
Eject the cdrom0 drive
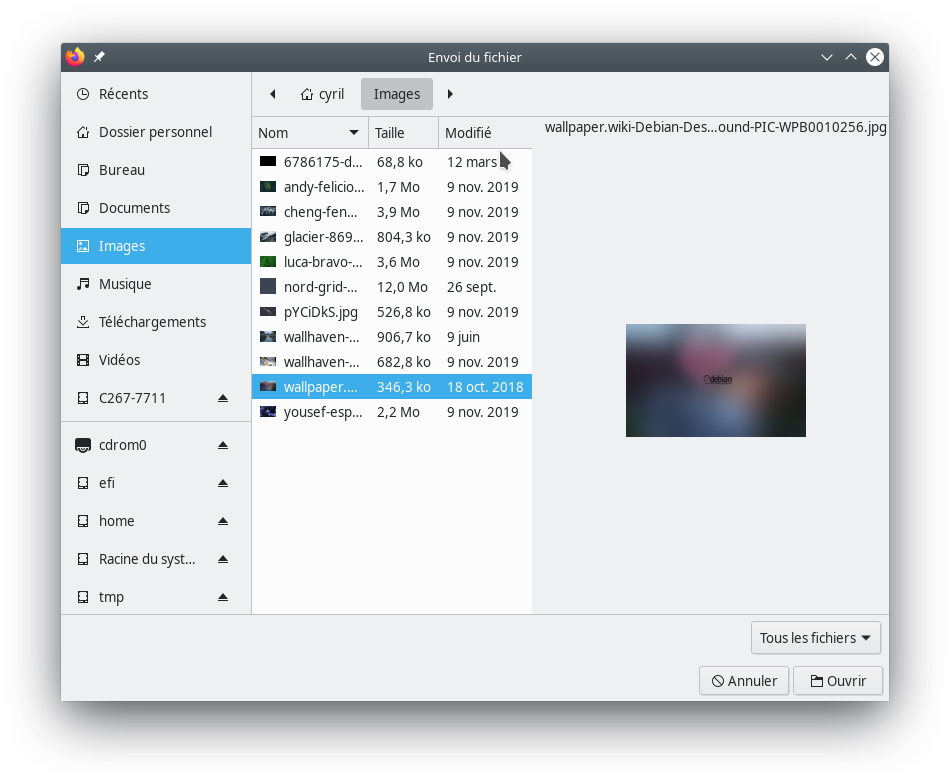(223, 445)
